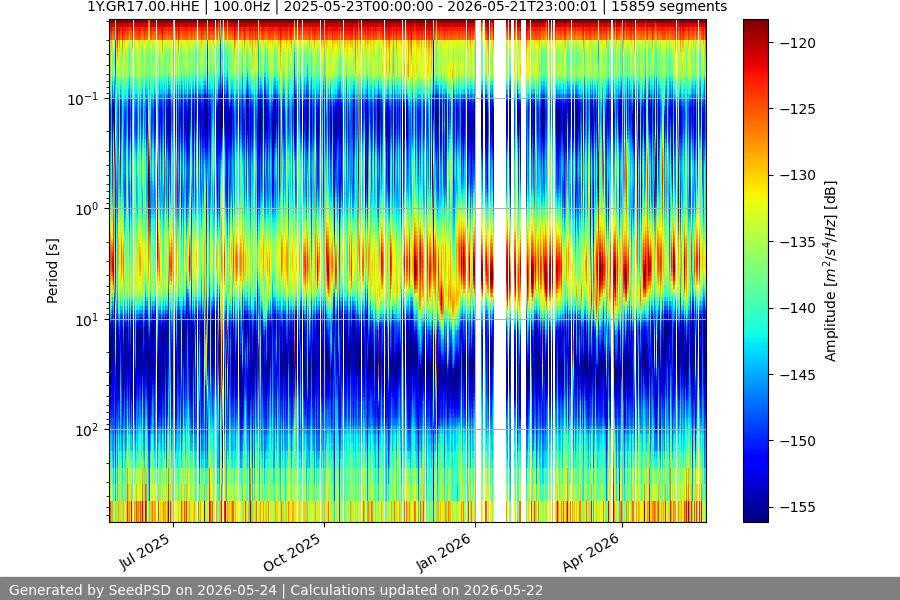
Task: Select the 'Apr 2026' x-axis label
Action: tap(591, 552)
